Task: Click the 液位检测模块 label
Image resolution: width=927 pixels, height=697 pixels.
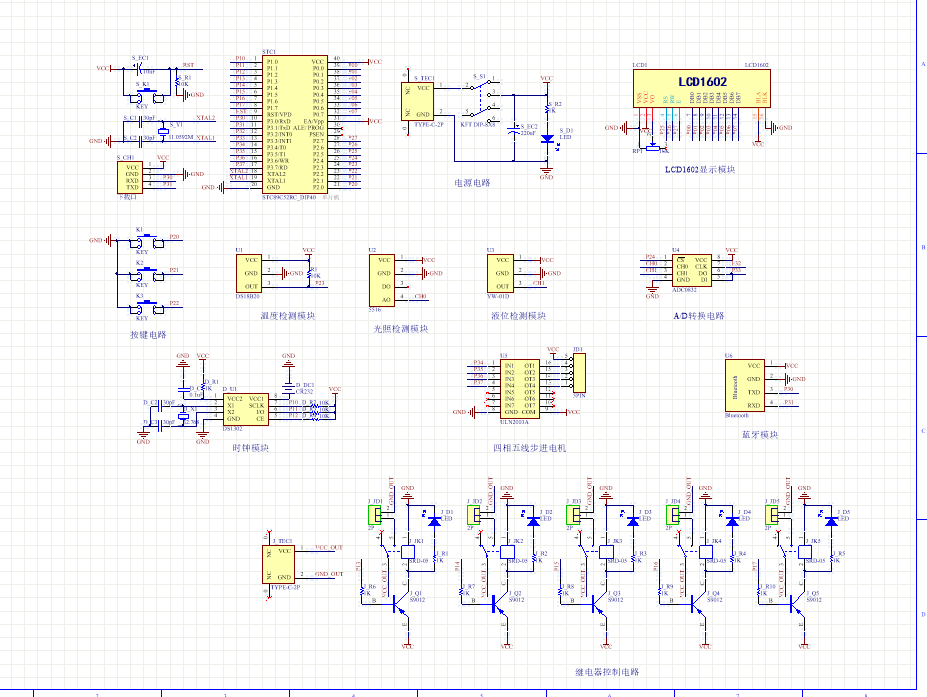Action: (x=518, y=316)
